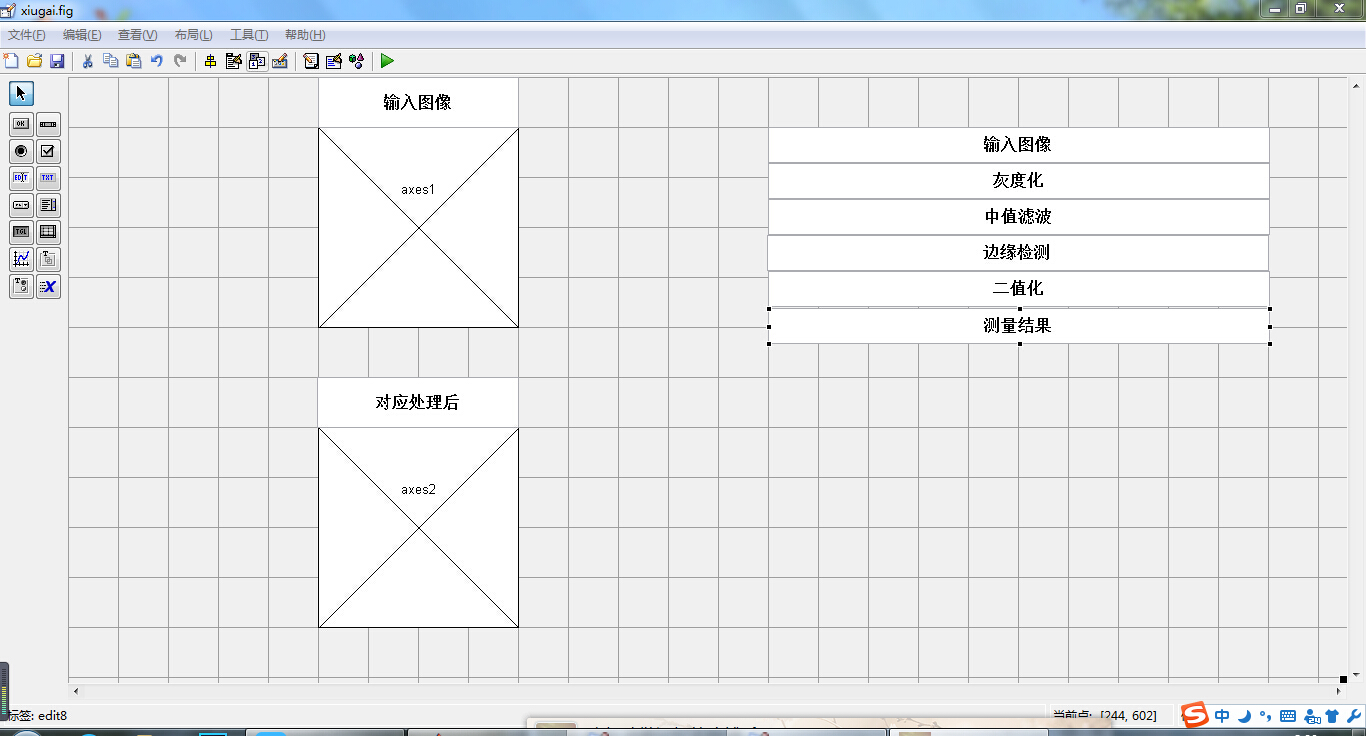This screenshot has height=736, width=1366.
Task: Select the 输入图像 label above axes1
Action: (x=418, y=102)
